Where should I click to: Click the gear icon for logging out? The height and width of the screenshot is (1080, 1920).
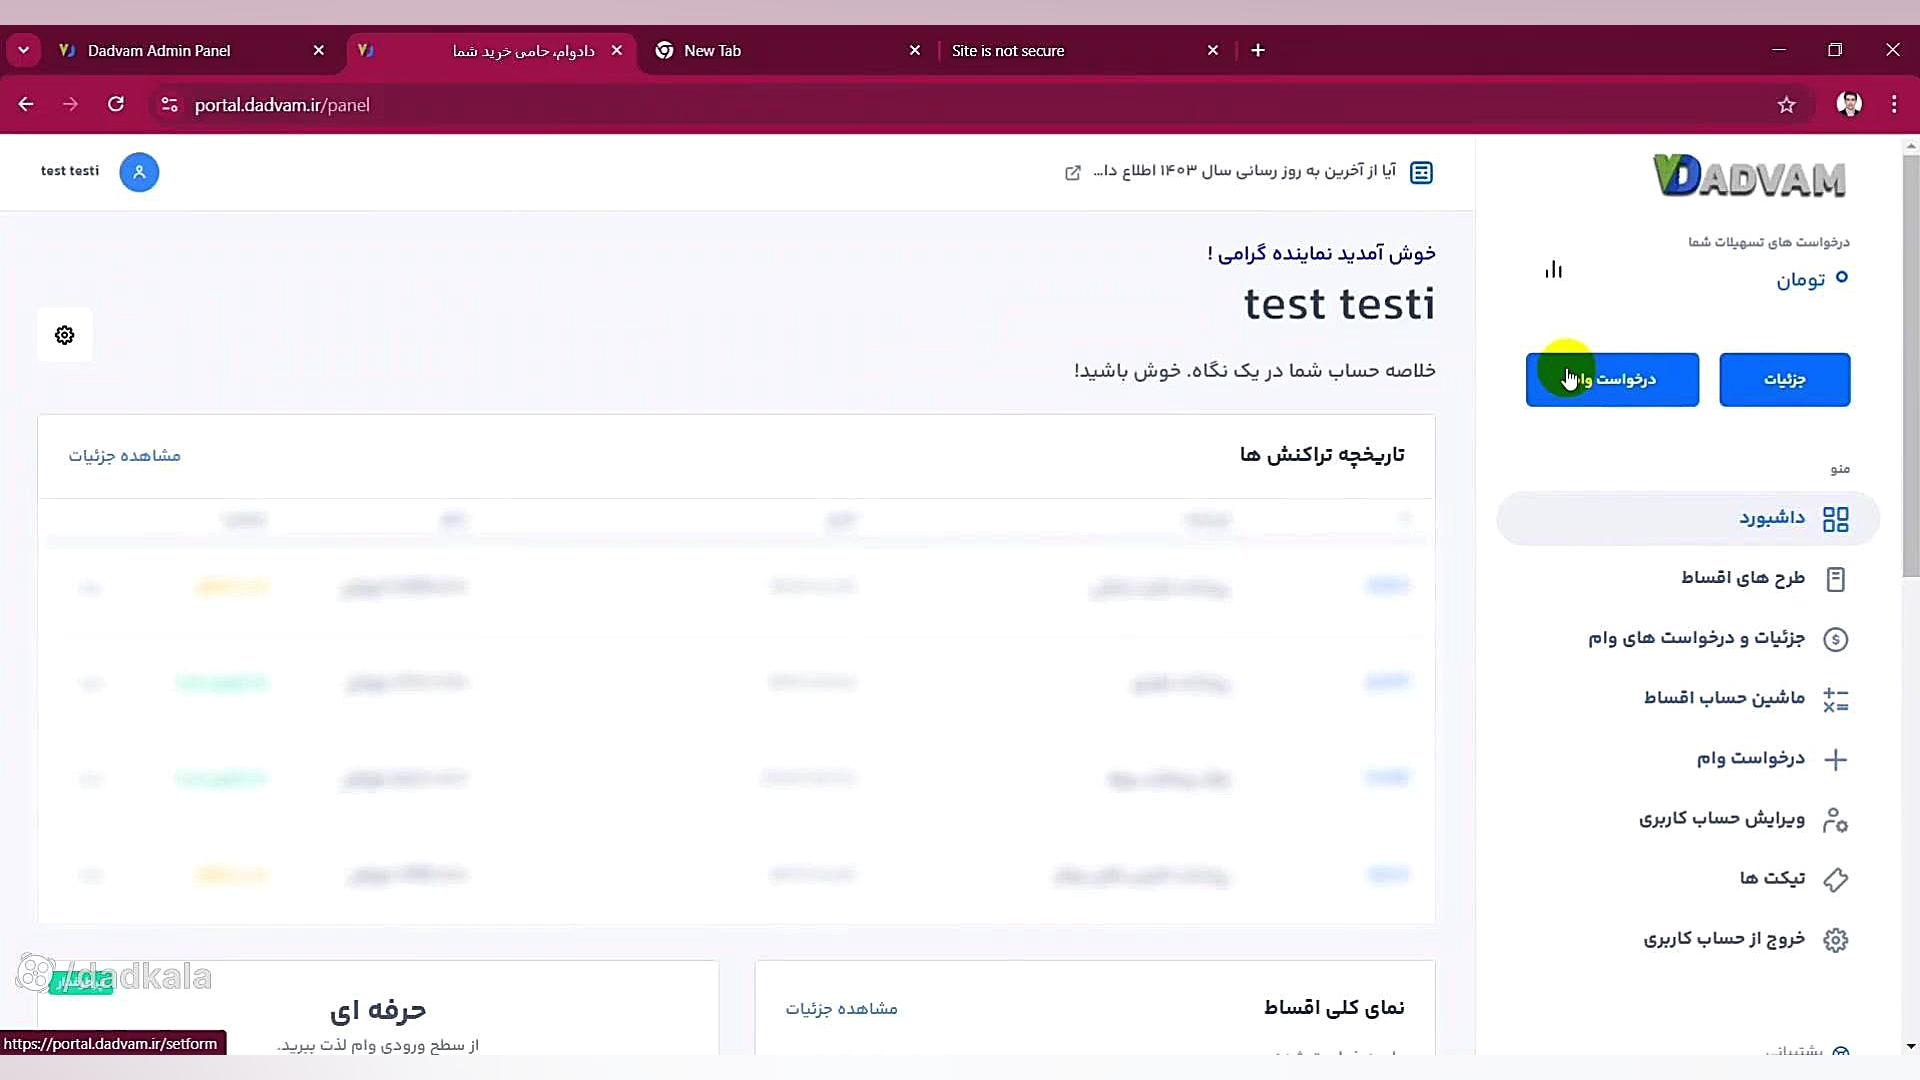coord(1836,939)
